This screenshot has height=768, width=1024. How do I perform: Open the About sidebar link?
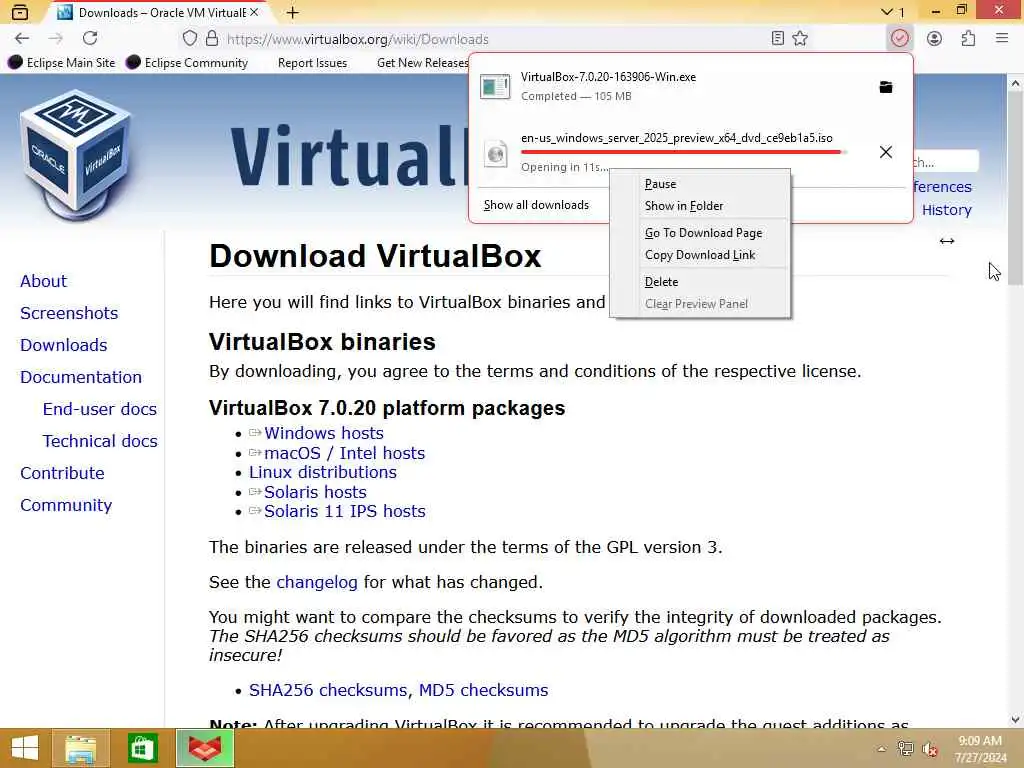pyautogui.click(x=43, y=281)
